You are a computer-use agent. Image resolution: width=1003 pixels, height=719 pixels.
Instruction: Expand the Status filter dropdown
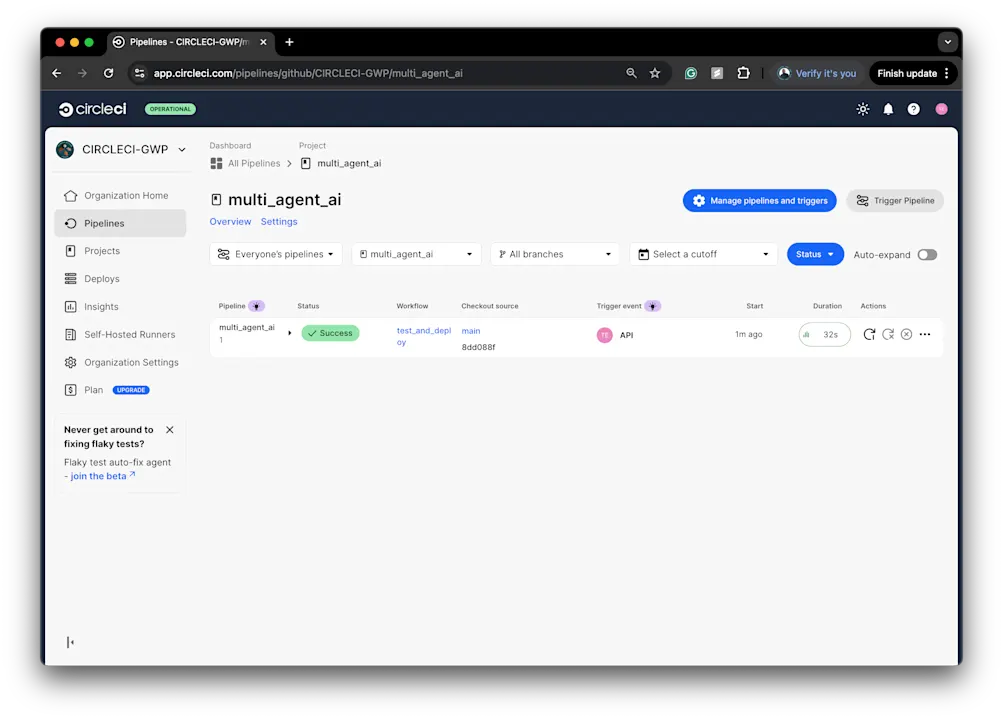point(814,254)
